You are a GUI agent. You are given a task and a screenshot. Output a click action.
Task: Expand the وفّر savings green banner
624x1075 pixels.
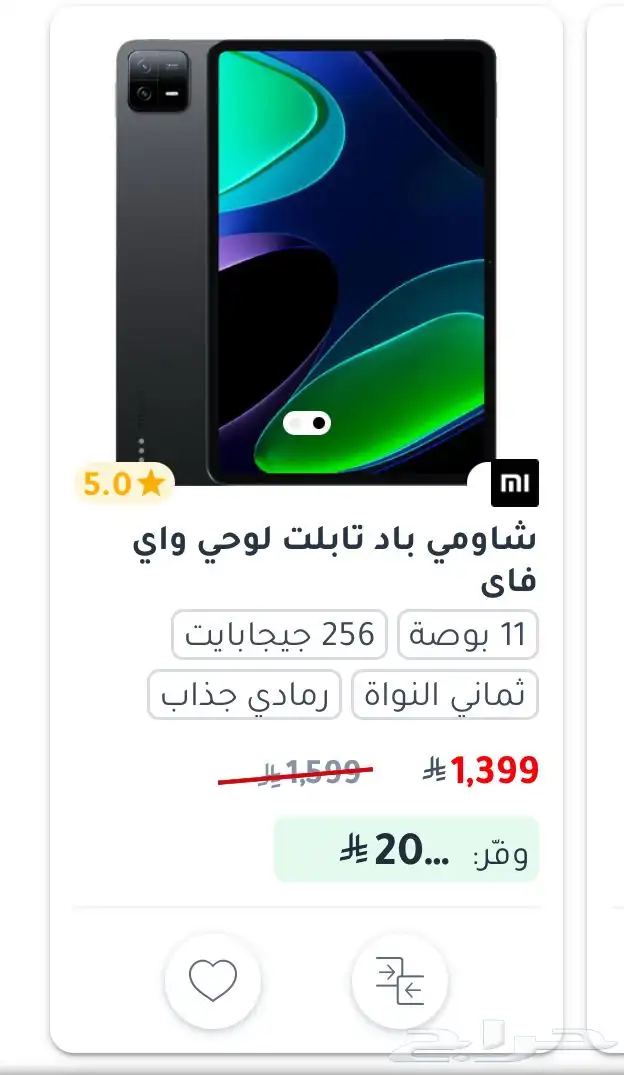pos(407,850)
